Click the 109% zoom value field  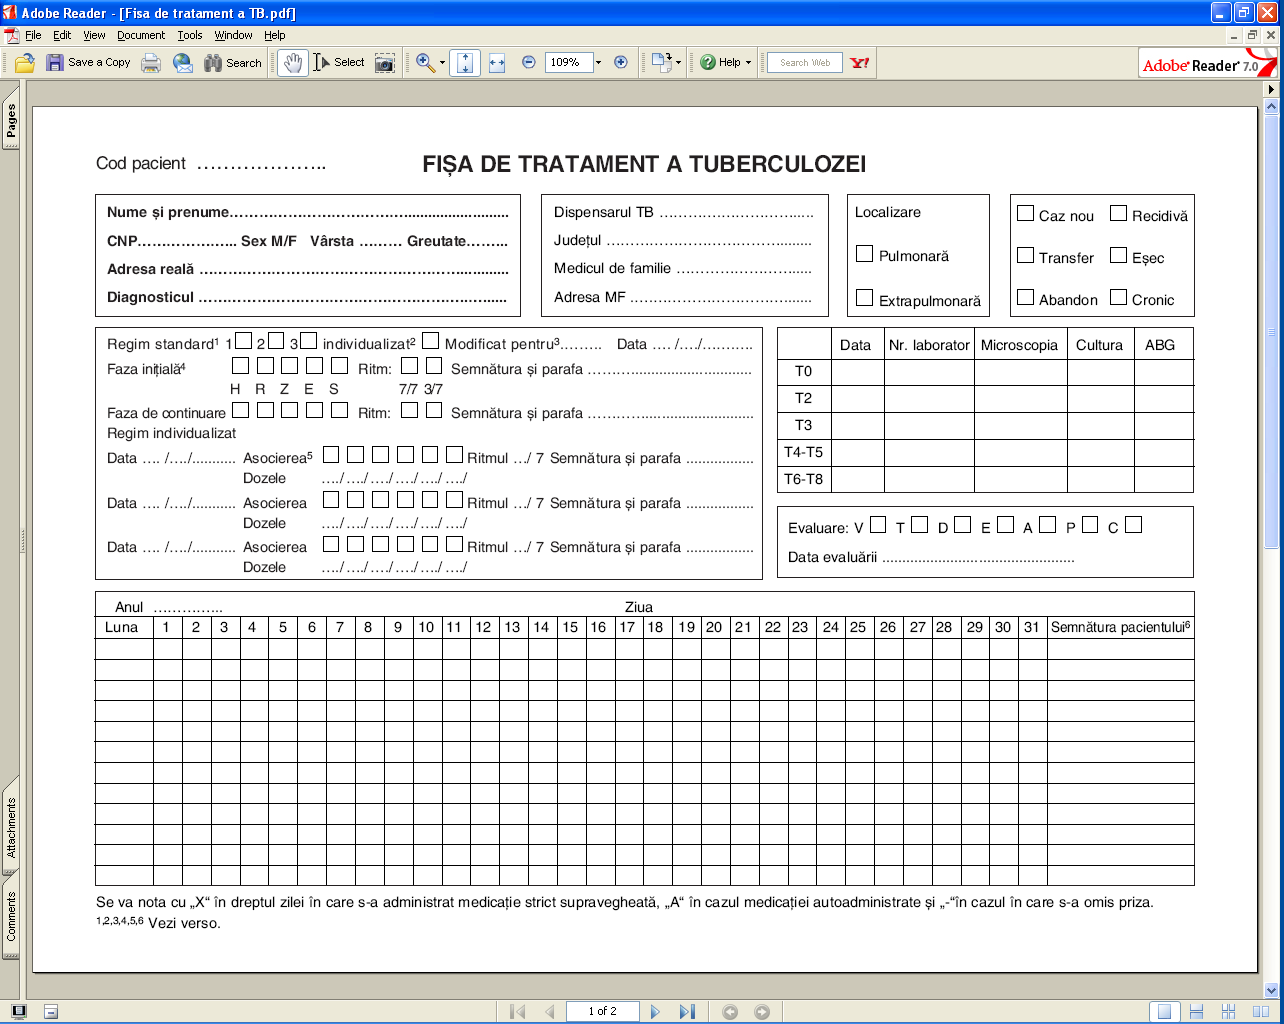click(568, 62)
